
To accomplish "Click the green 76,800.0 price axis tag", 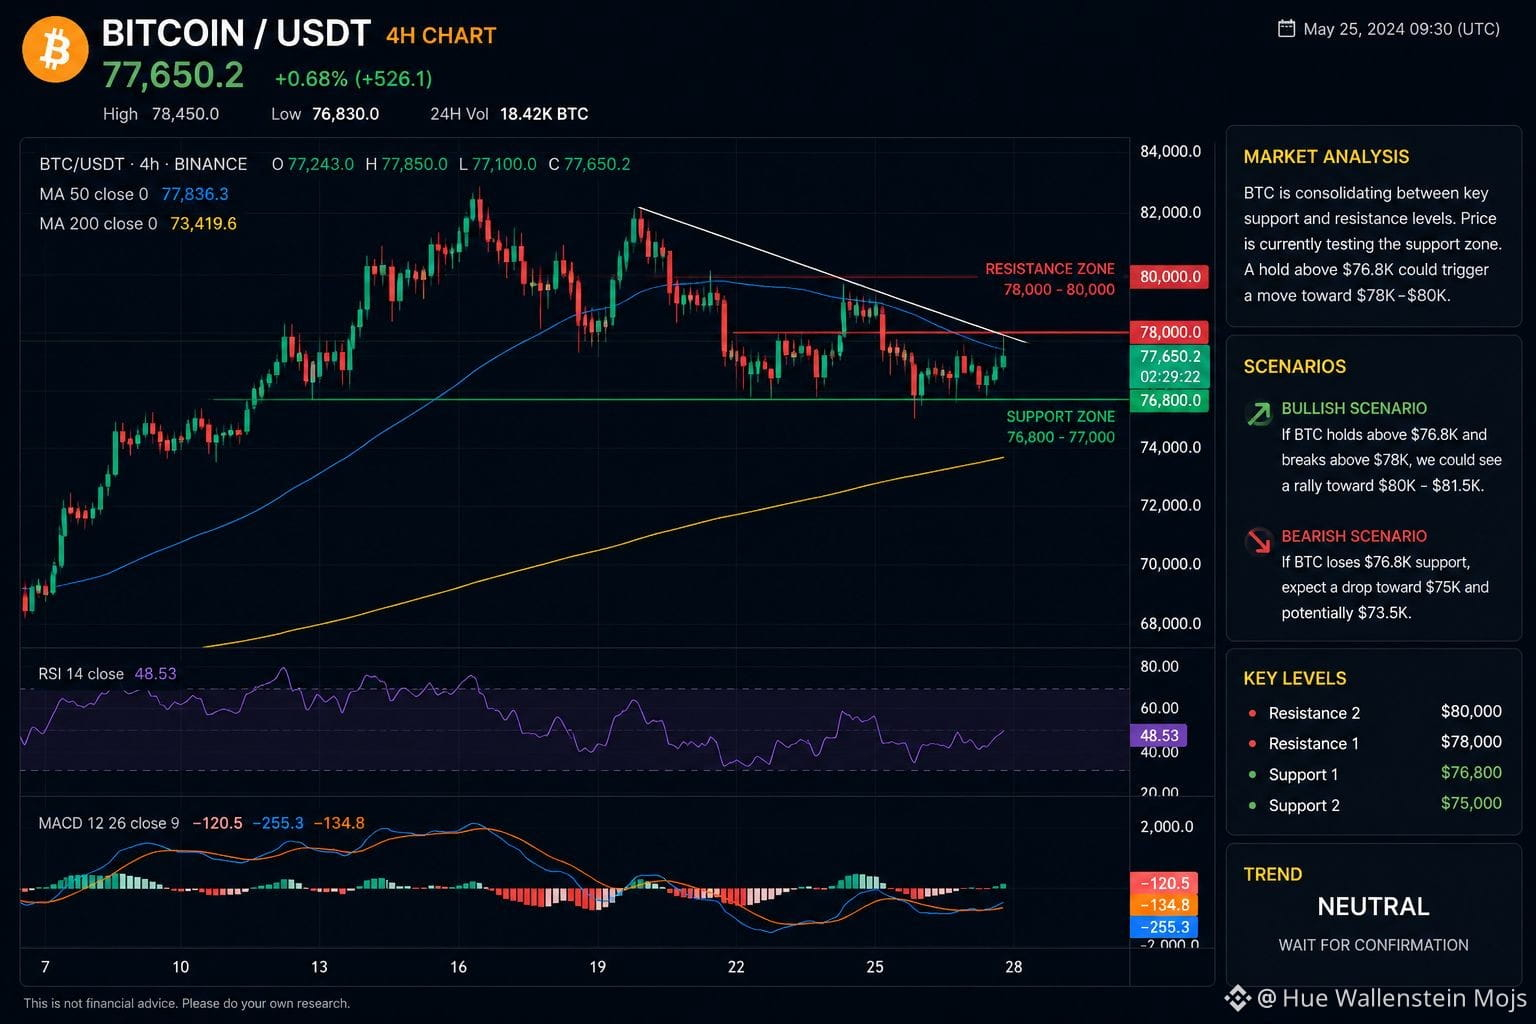I will [x=1169, y=401].
